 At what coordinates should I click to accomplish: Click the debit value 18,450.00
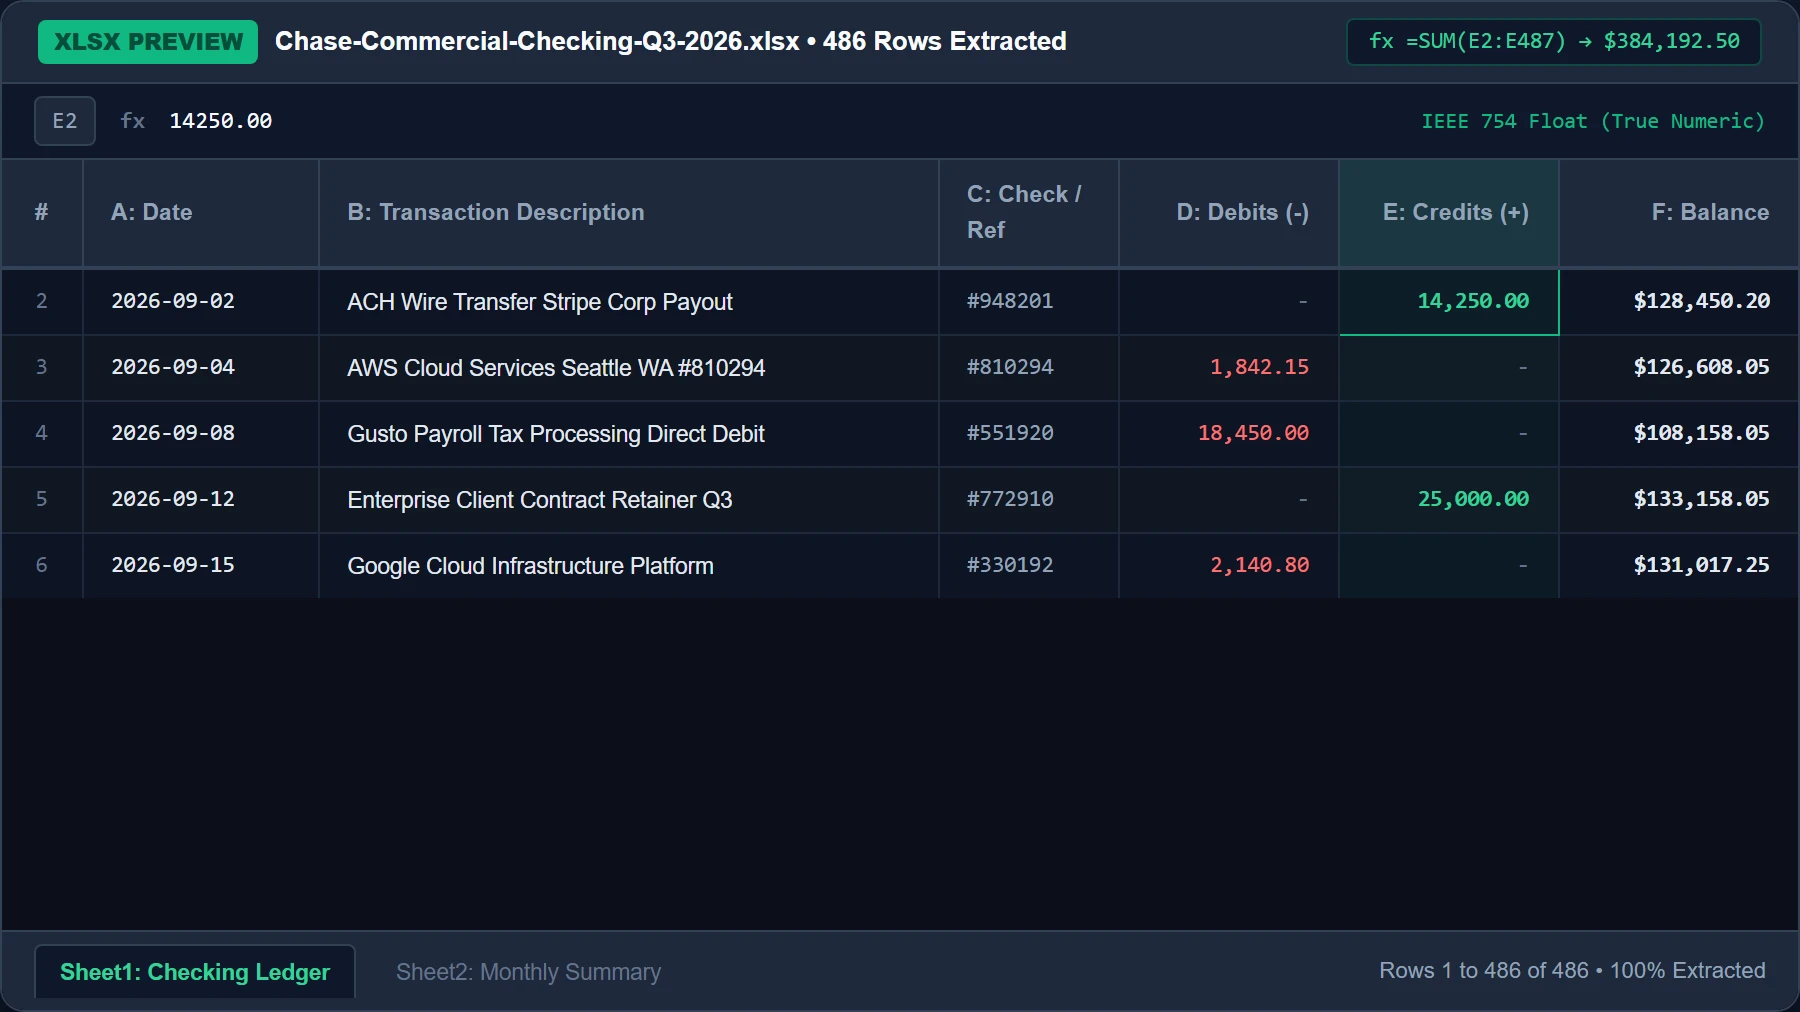point(1253,433)
